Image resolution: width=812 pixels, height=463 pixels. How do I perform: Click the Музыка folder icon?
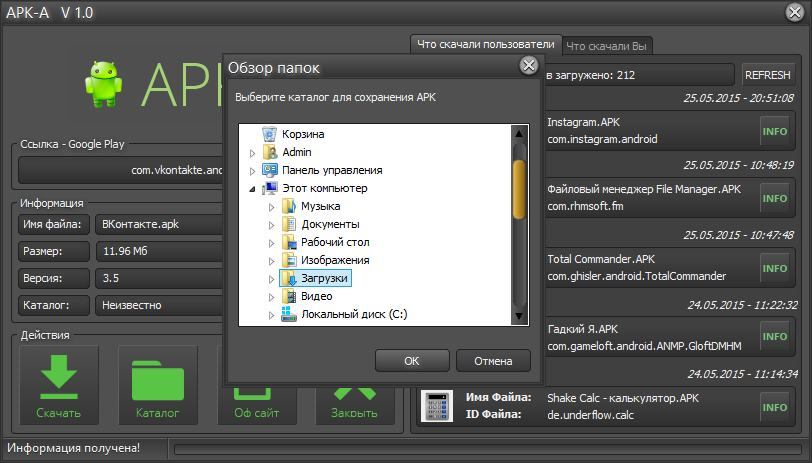(288, 206)
